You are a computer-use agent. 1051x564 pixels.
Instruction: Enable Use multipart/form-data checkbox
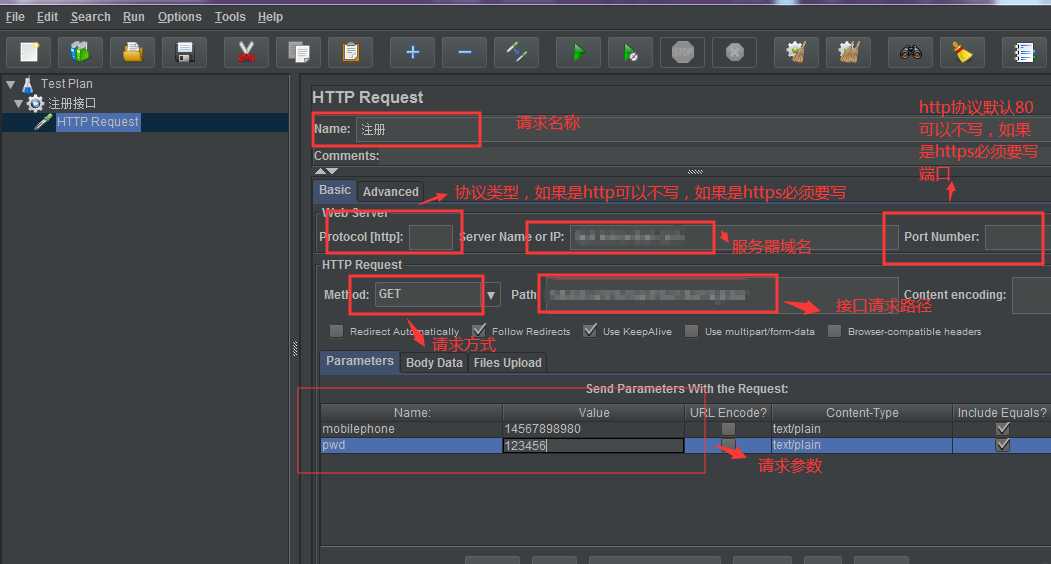[691, 331]
